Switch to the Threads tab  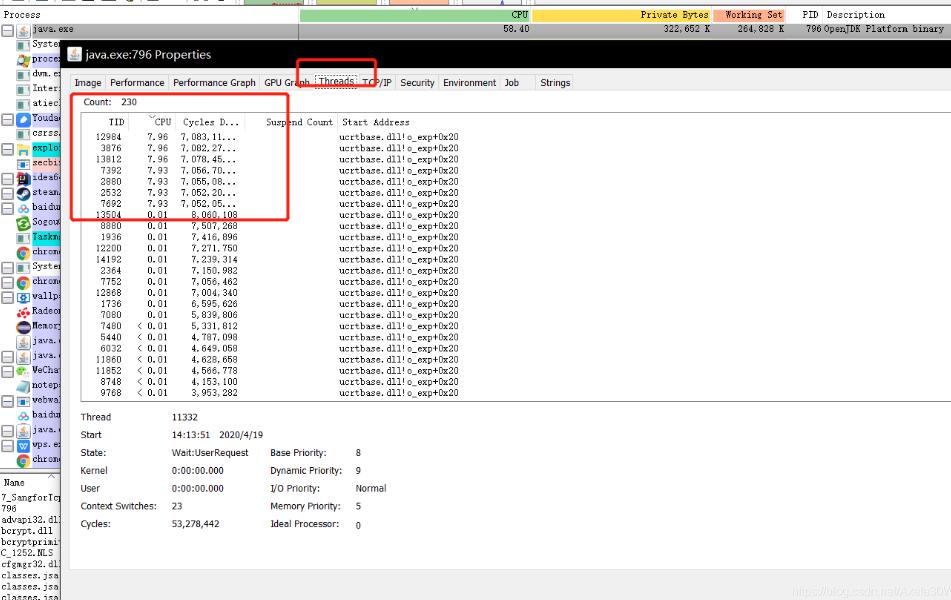pyautogui.click(x=337, y=81)
